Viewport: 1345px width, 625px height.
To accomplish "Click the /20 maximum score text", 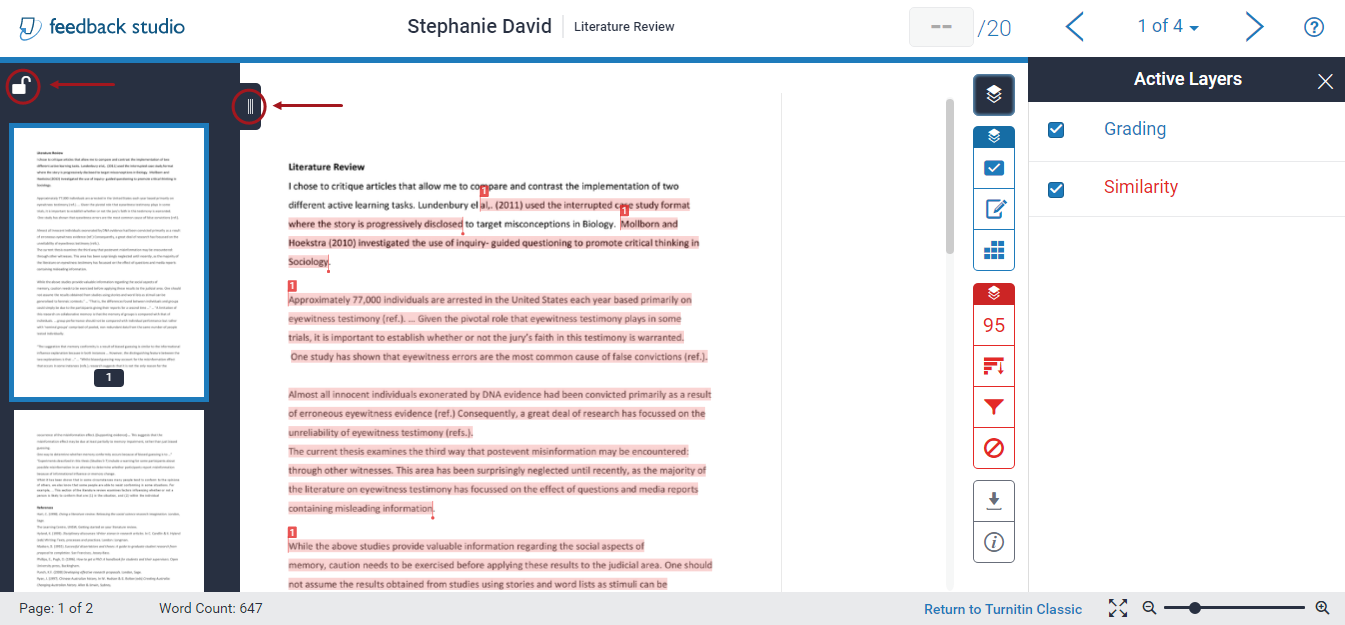I will (x=994, y=28).
